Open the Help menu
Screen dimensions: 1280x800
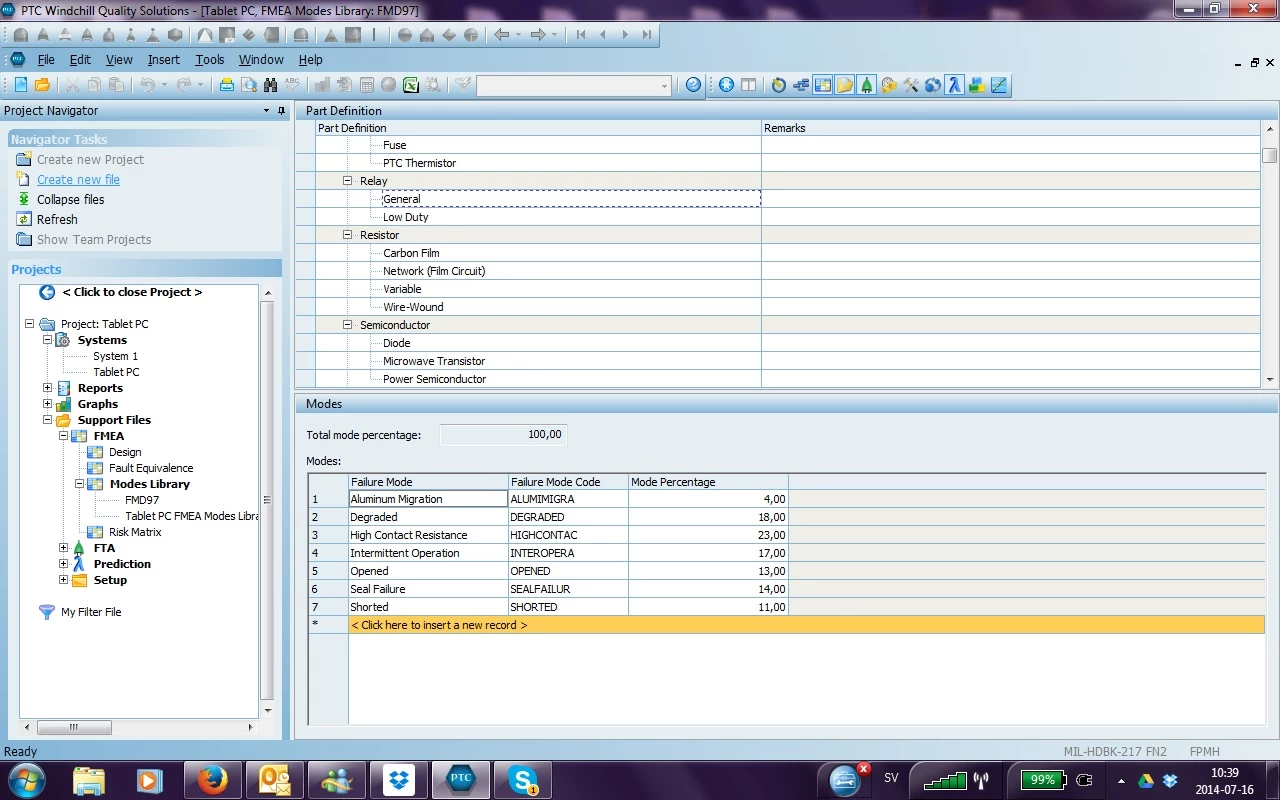[311, 60]
